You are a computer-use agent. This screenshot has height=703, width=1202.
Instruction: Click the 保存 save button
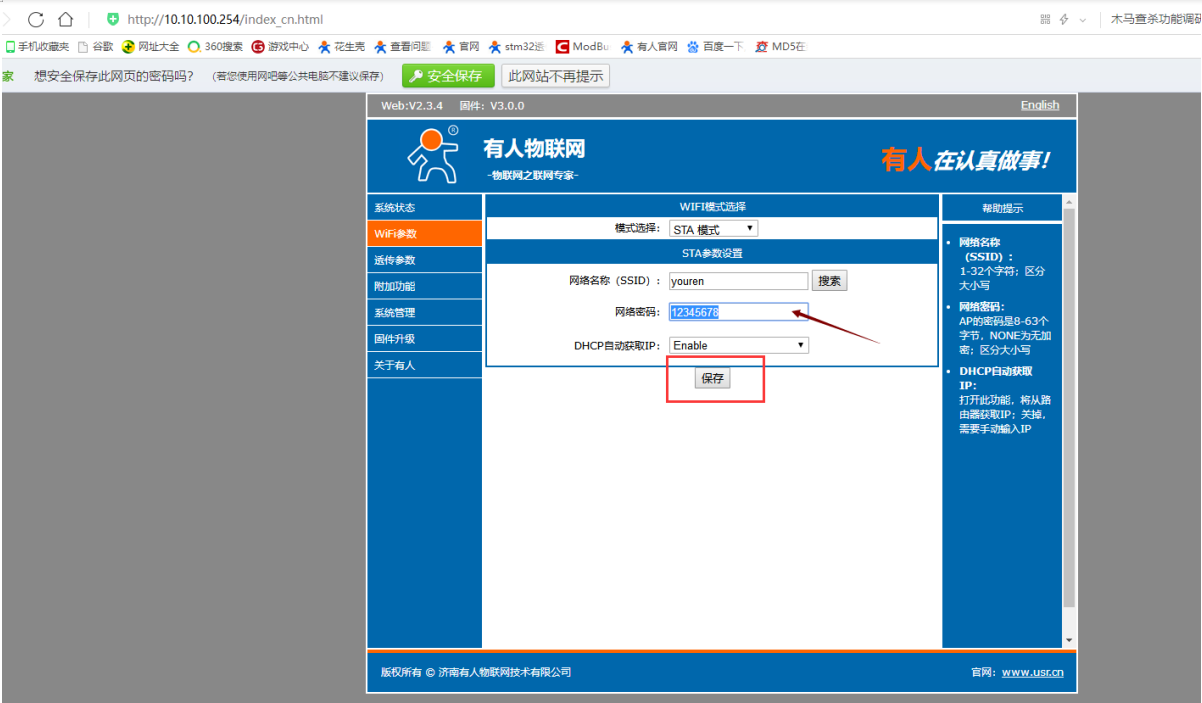[x=712, y=379]
